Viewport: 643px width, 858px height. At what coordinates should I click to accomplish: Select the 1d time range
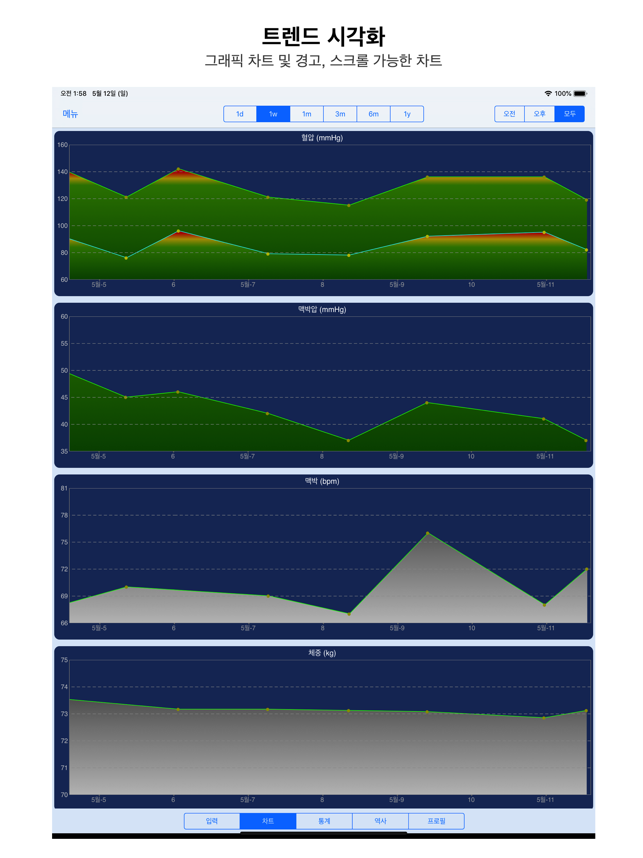(x=240, y=114)
